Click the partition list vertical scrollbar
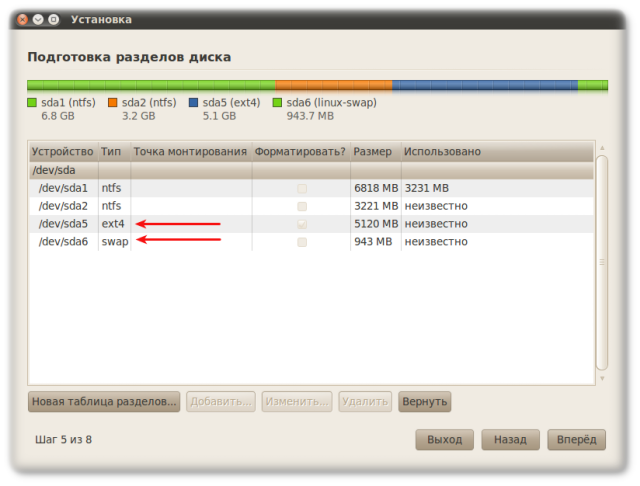The width and height of the screenshot is (640, 486). coord(601,260)
